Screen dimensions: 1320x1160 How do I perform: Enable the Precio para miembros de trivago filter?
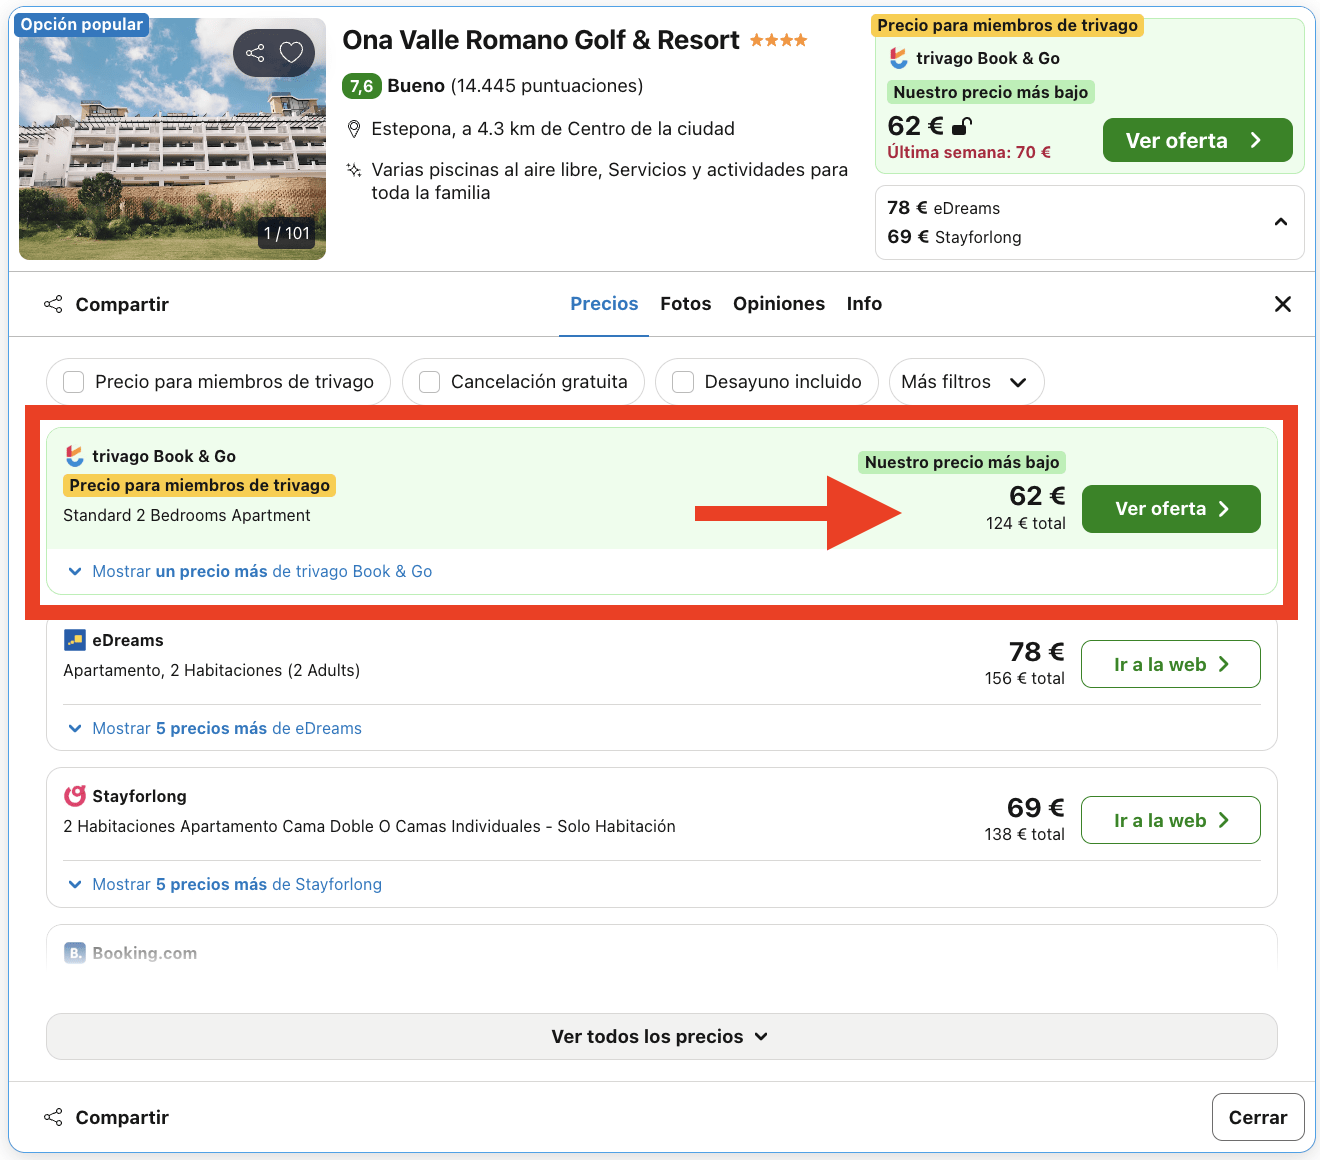point(73,382)
